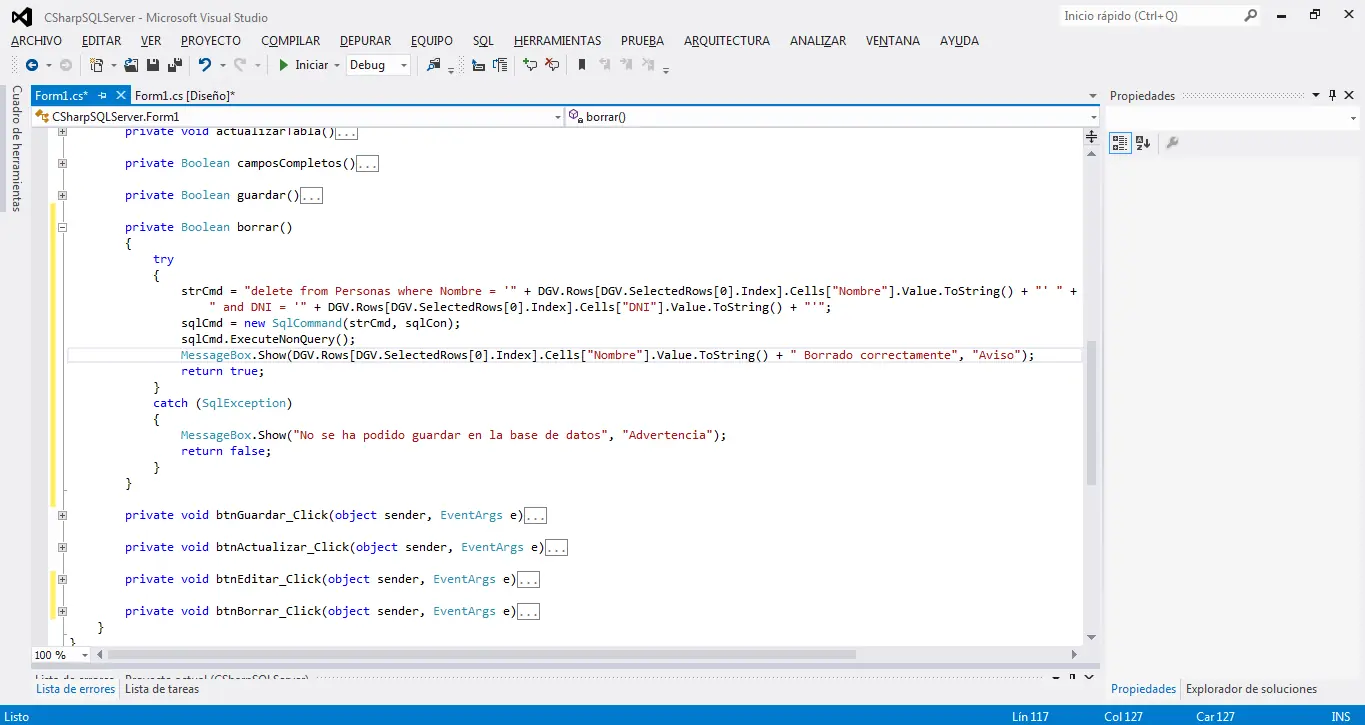Screen dimensions: 1365x725
Task: Open the ARCHIVO menu
Action: click(x=36, y=41)
